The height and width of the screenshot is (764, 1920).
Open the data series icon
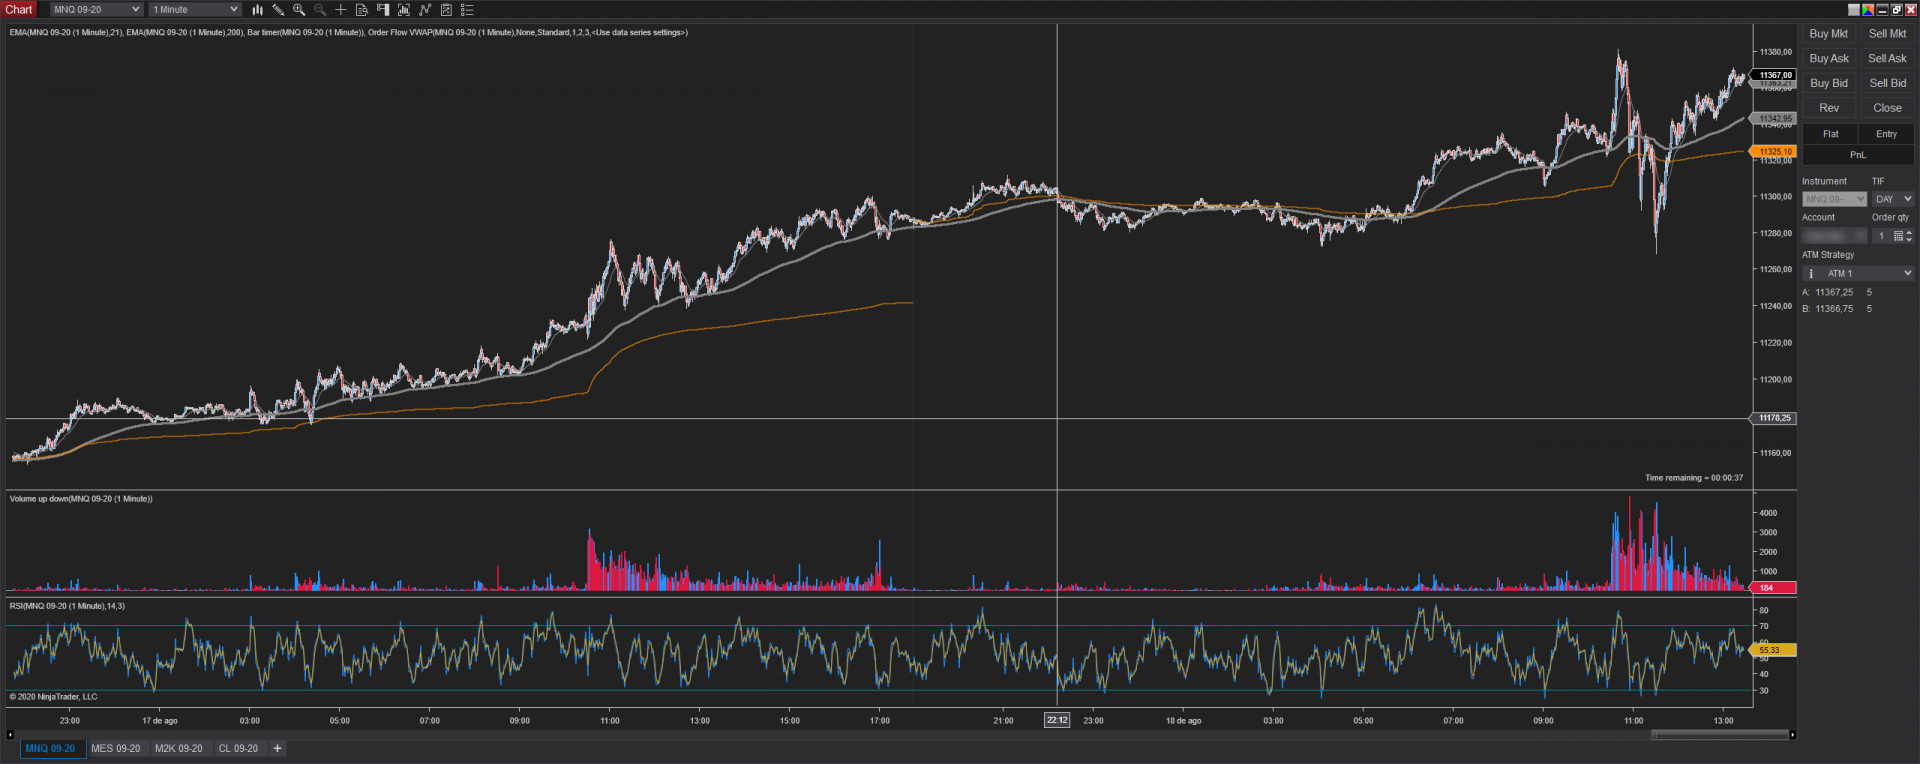coord(404,10)
